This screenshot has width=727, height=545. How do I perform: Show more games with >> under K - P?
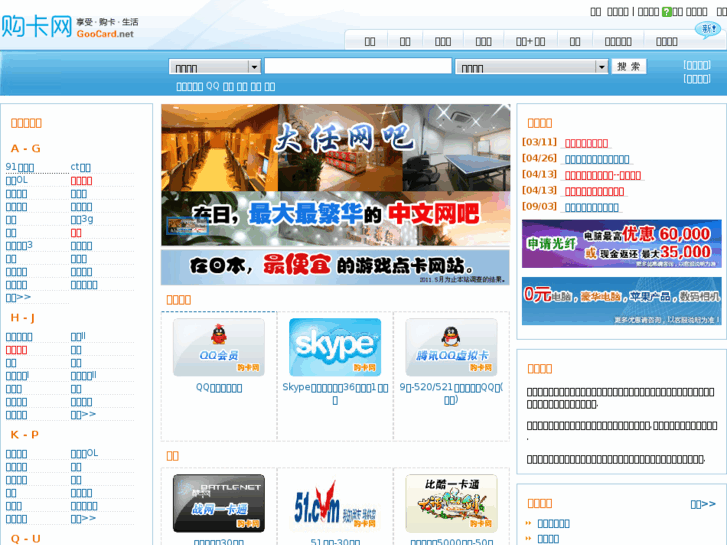pyautogui.click(x=83, y=518)
